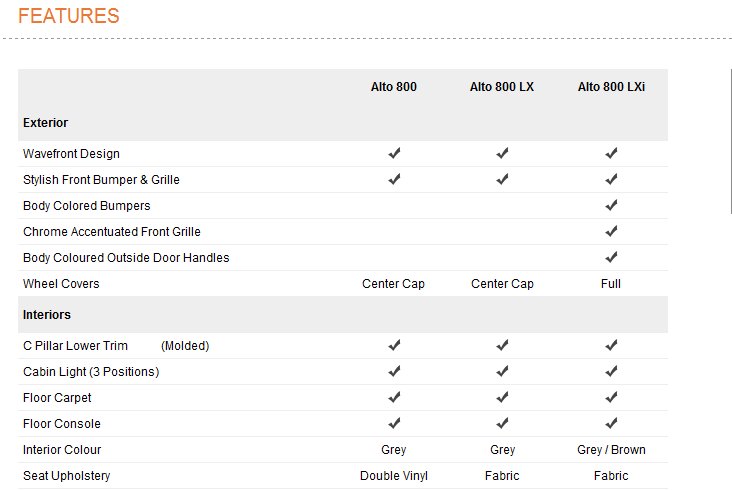Click Double Vinyl upholstery value

point(394,476)
